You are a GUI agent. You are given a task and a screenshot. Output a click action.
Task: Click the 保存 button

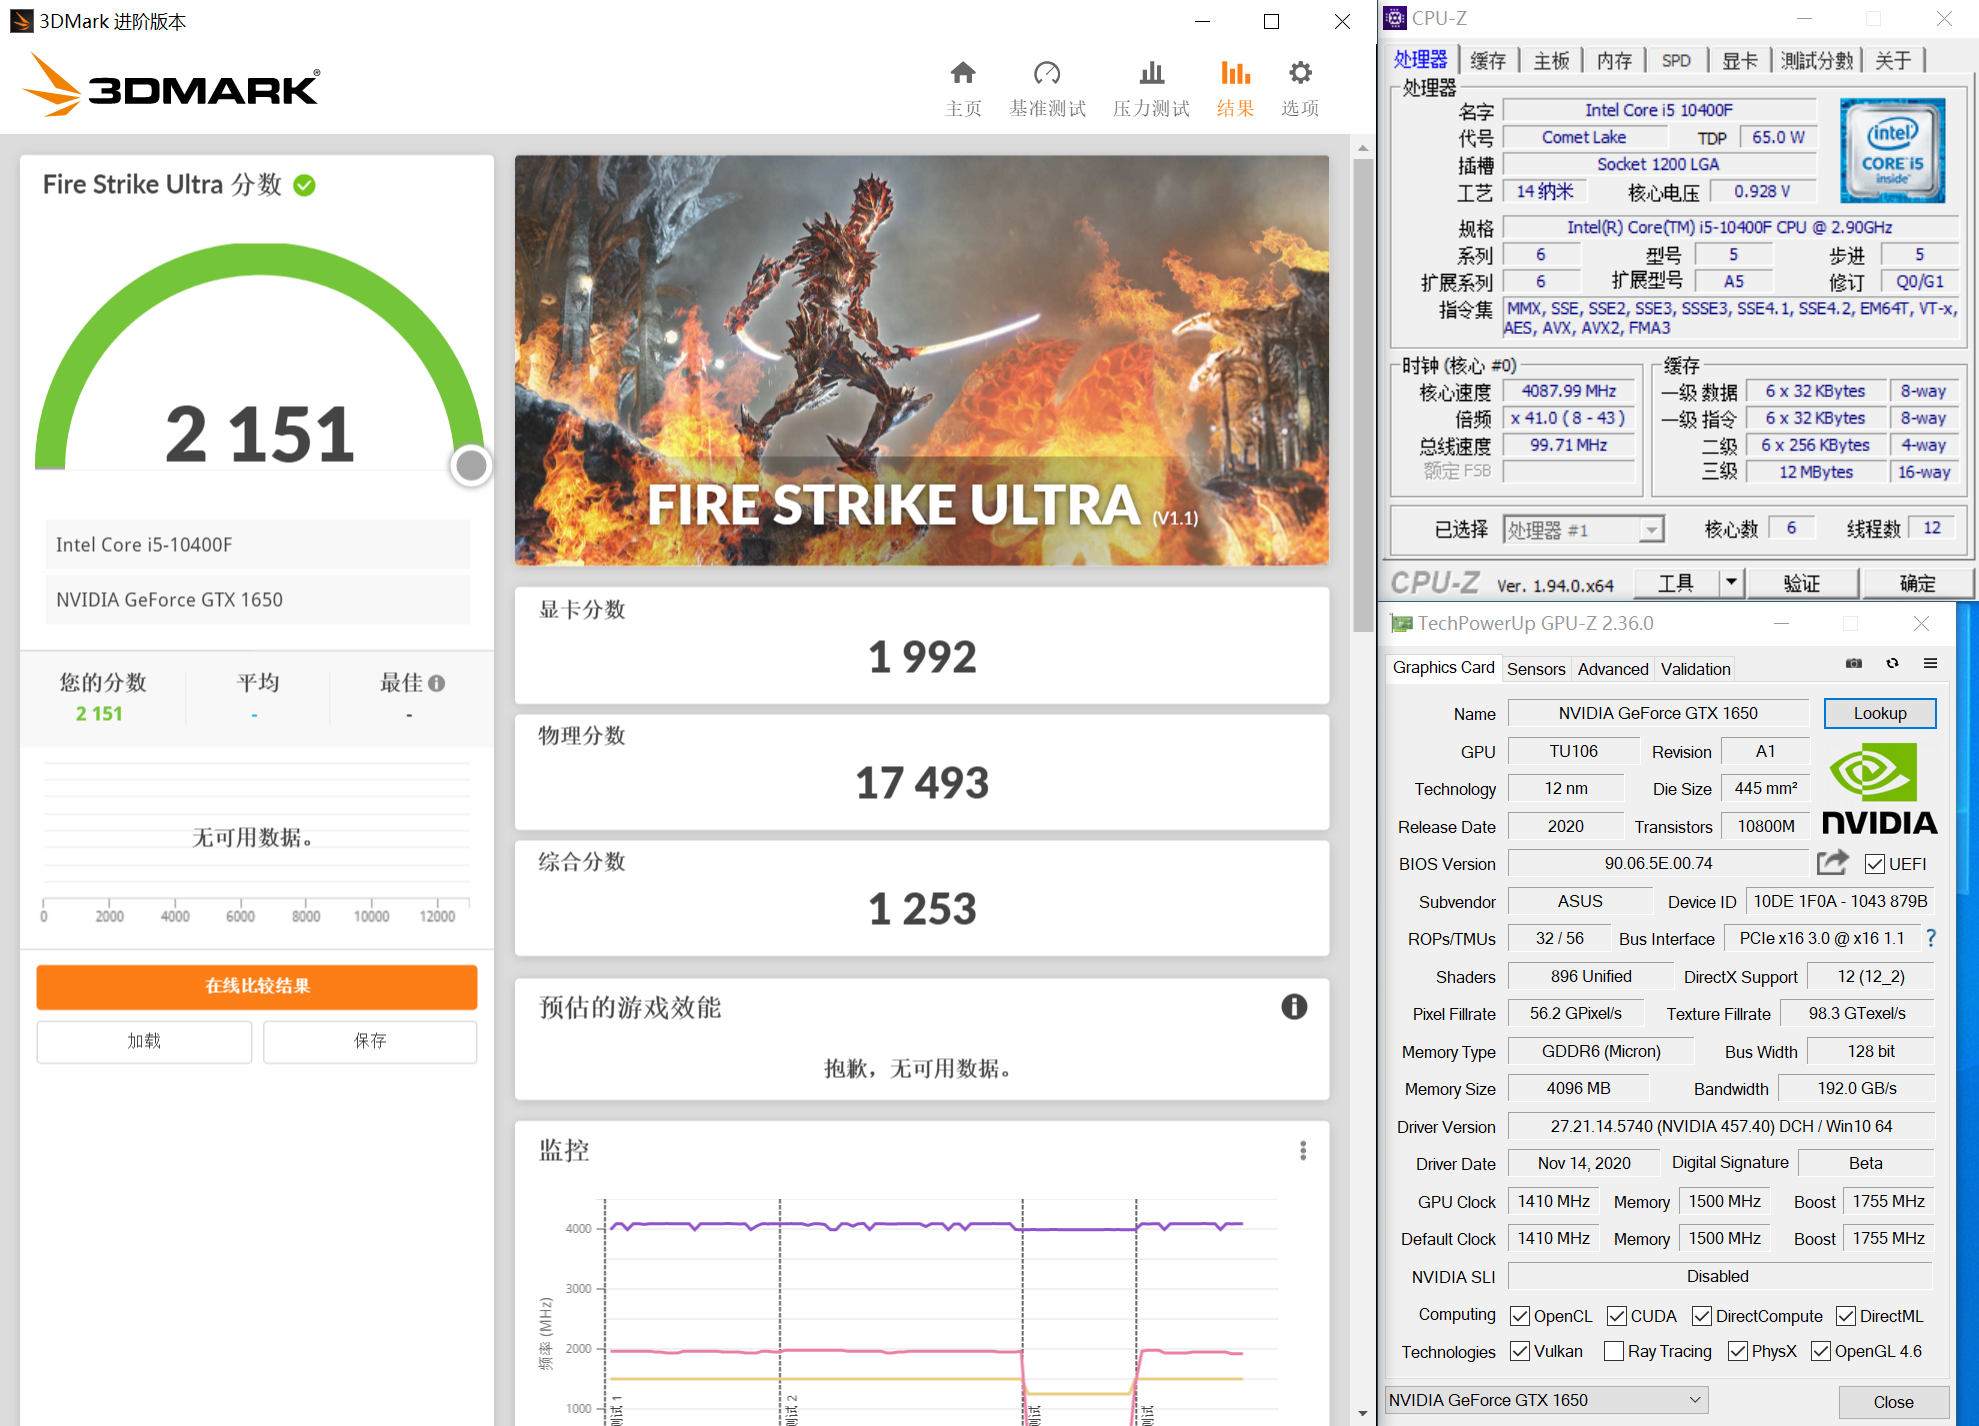tap(370, 1041)
